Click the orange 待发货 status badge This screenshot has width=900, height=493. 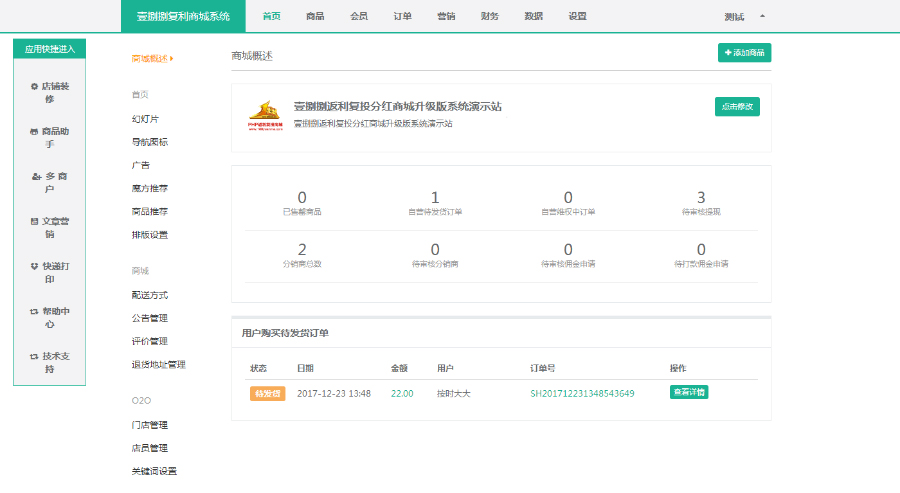267,394
